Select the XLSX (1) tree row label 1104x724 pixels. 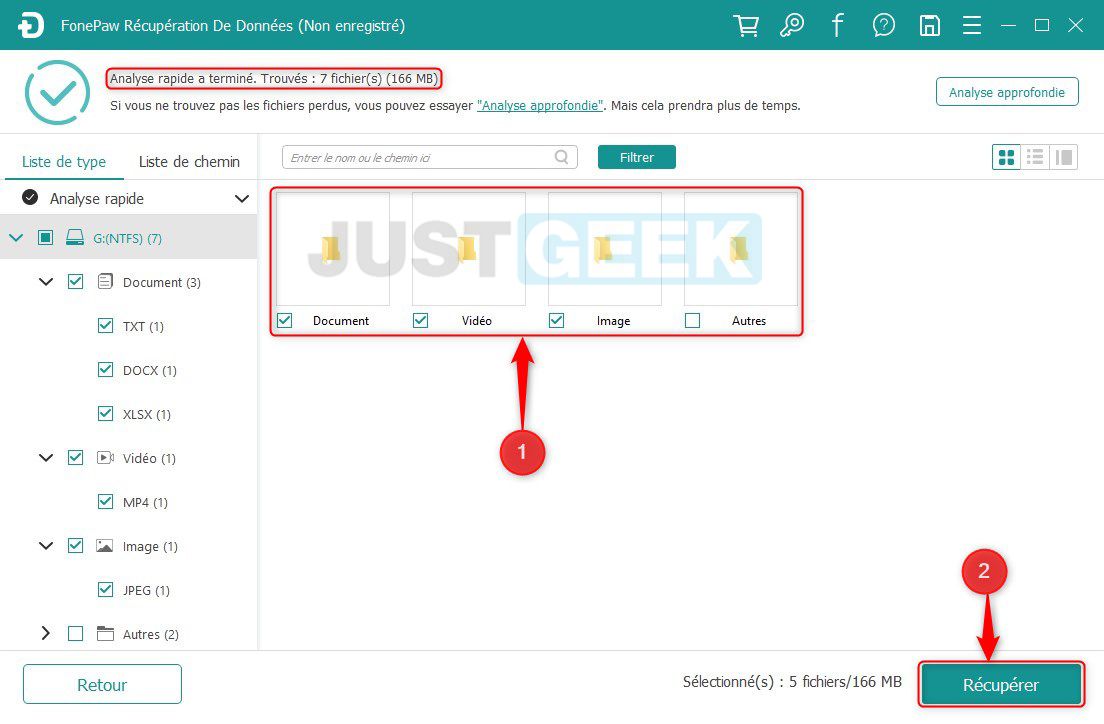[146, 414]
